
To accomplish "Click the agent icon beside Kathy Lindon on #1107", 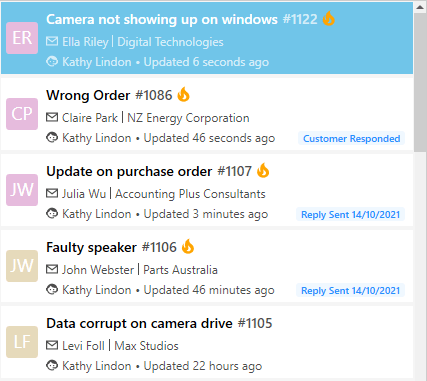I will click(52, 213).
